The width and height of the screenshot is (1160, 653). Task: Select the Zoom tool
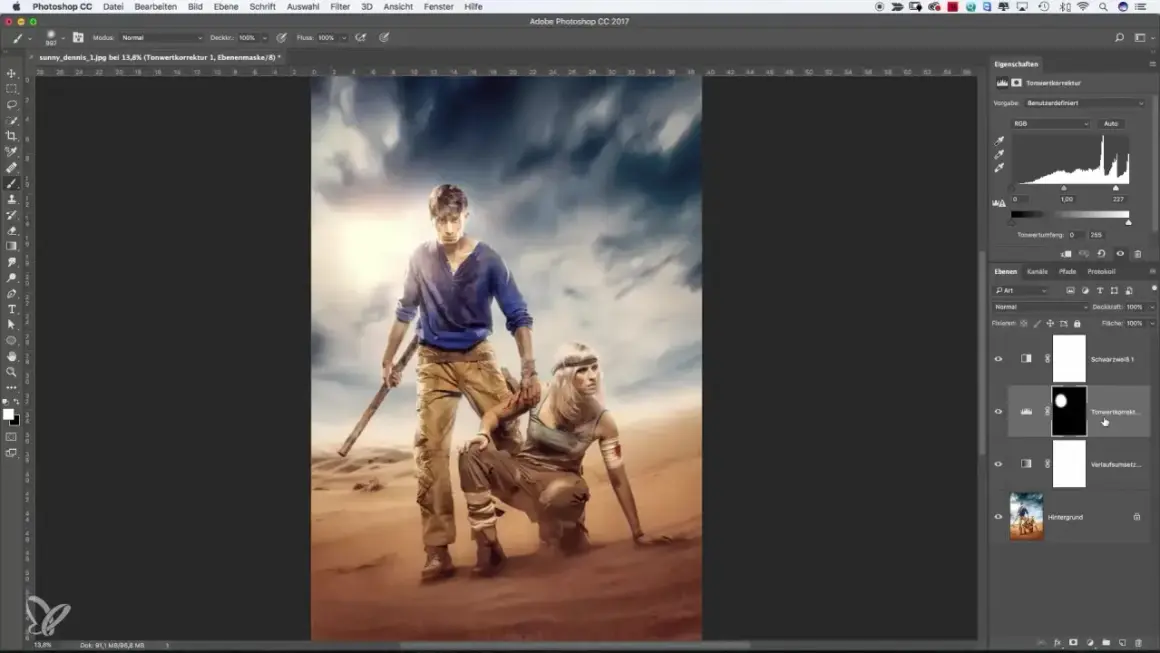(x=11, y=372)
